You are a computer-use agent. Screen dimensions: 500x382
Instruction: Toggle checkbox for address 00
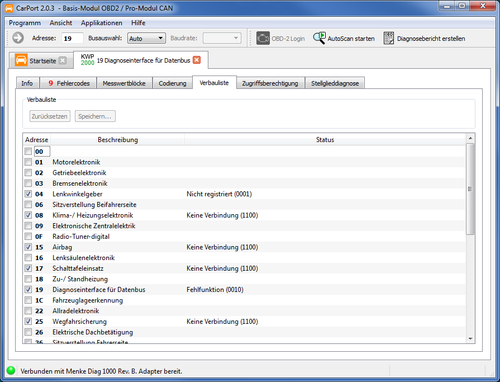[28, 151]
